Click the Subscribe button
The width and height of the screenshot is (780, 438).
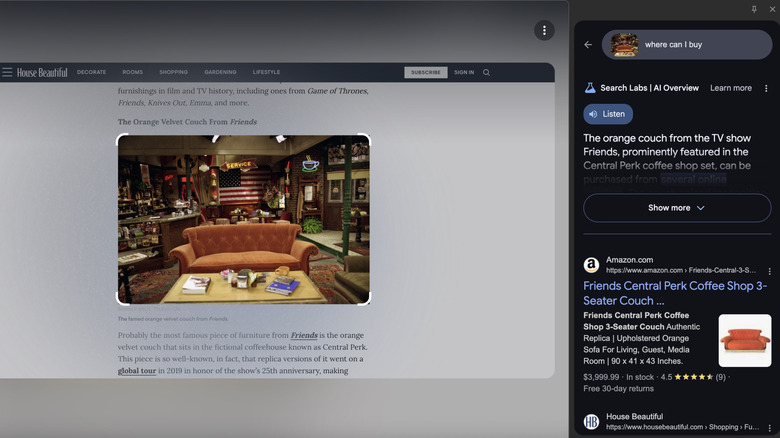coord(426,72)
